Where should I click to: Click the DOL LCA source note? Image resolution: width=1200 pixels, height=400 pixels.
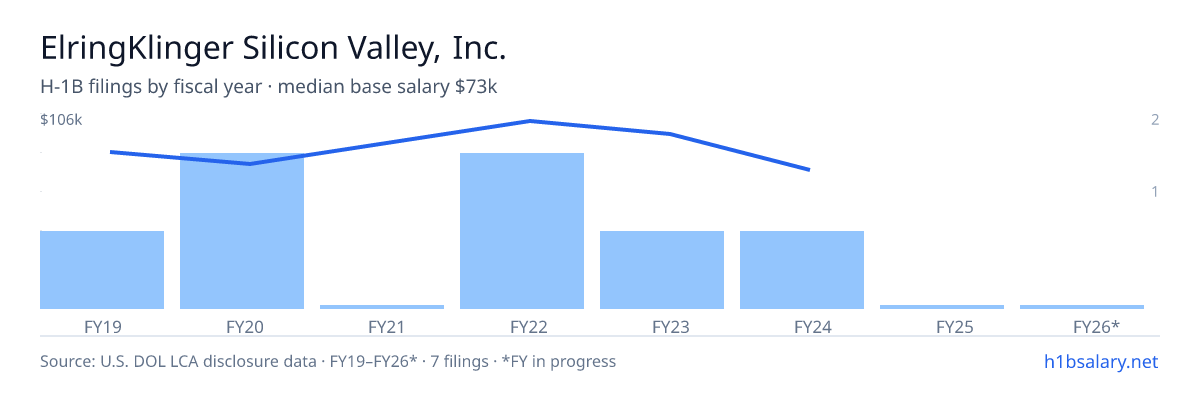point(328,361)
